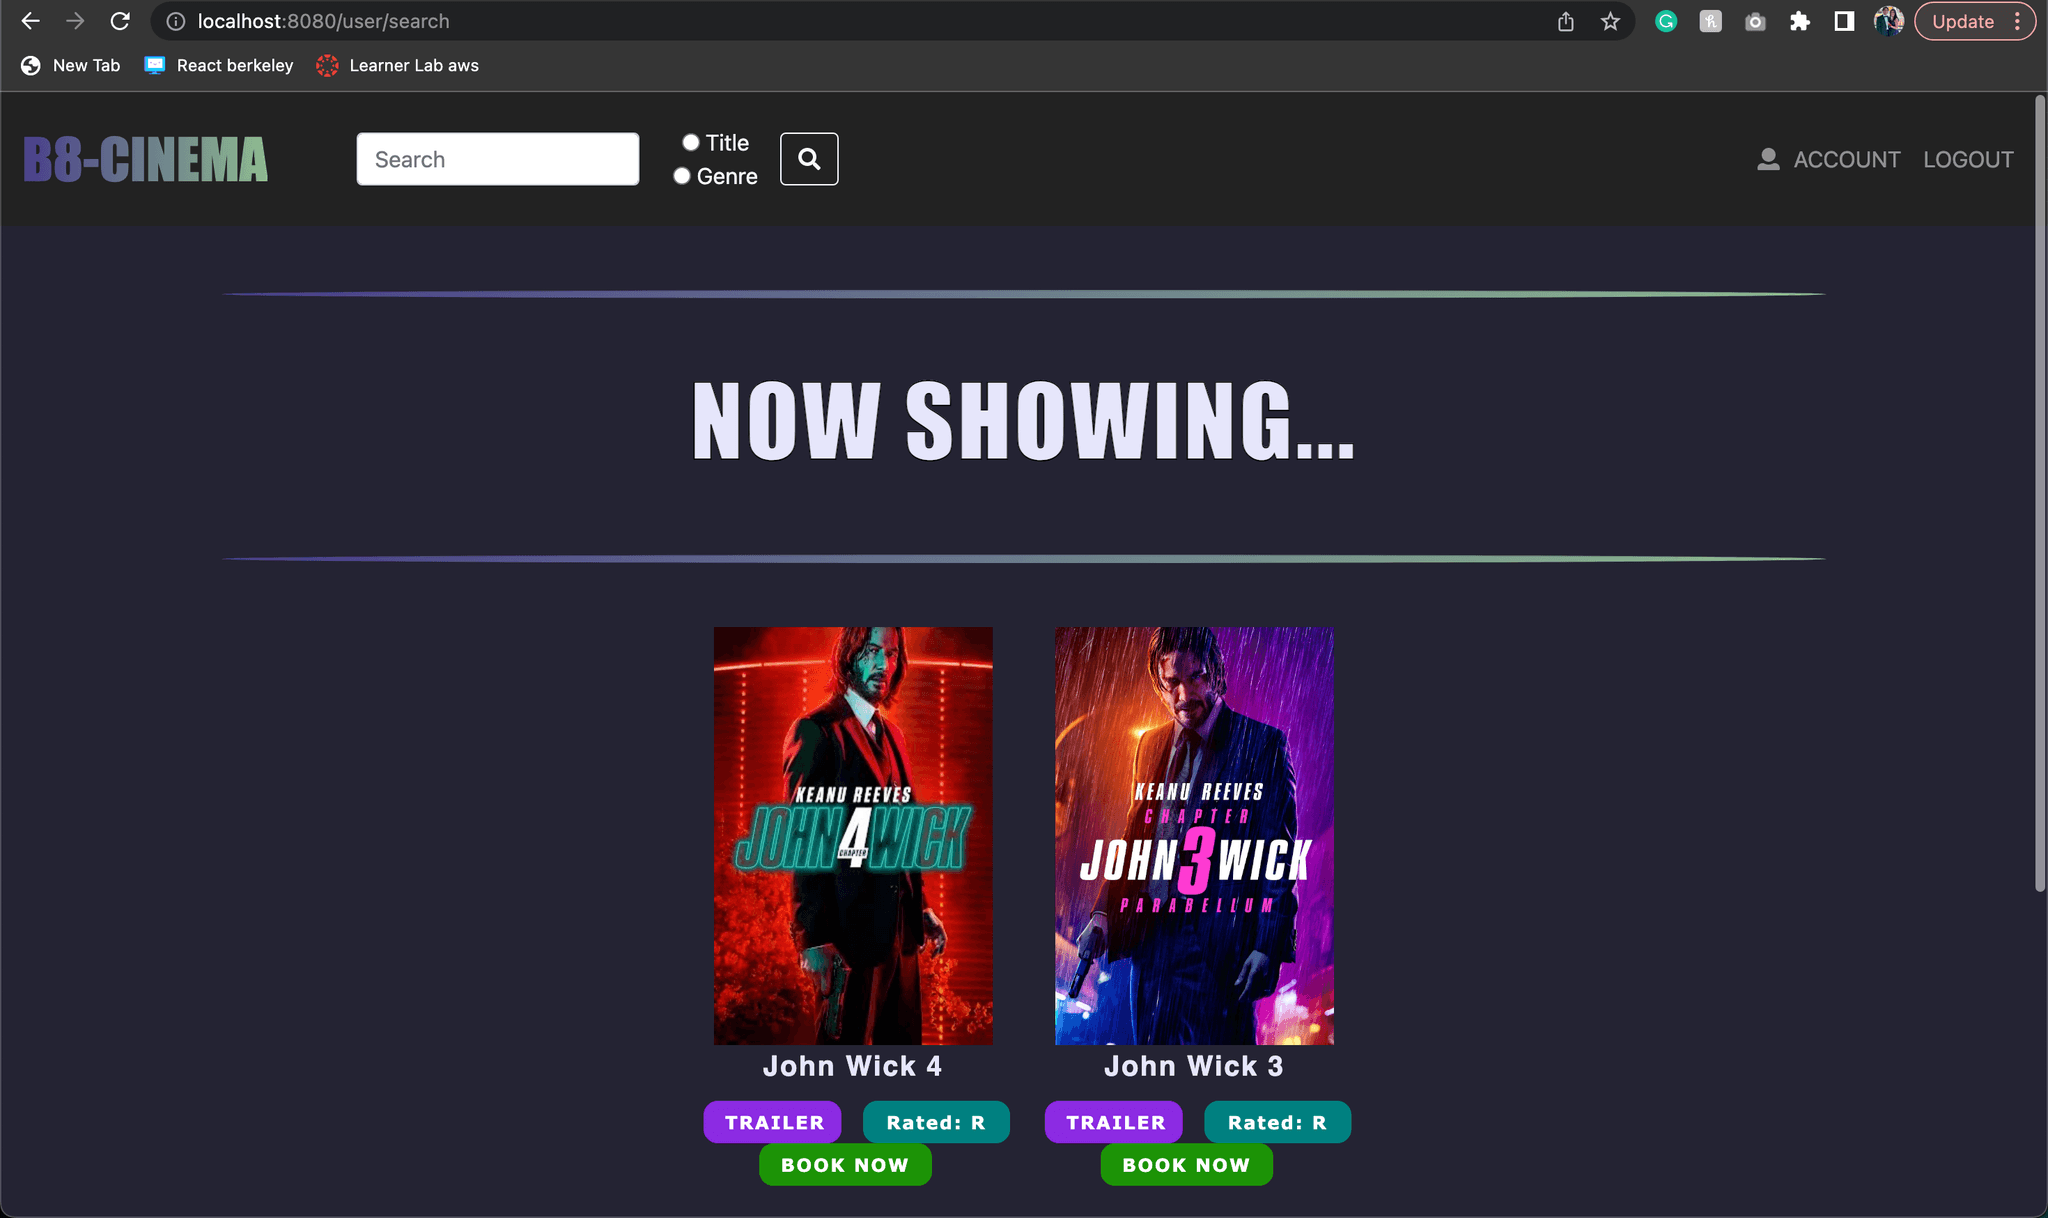This screenshot has width=2048, height=1218.
Task: Click the Search input field
Action: [498, 159]
